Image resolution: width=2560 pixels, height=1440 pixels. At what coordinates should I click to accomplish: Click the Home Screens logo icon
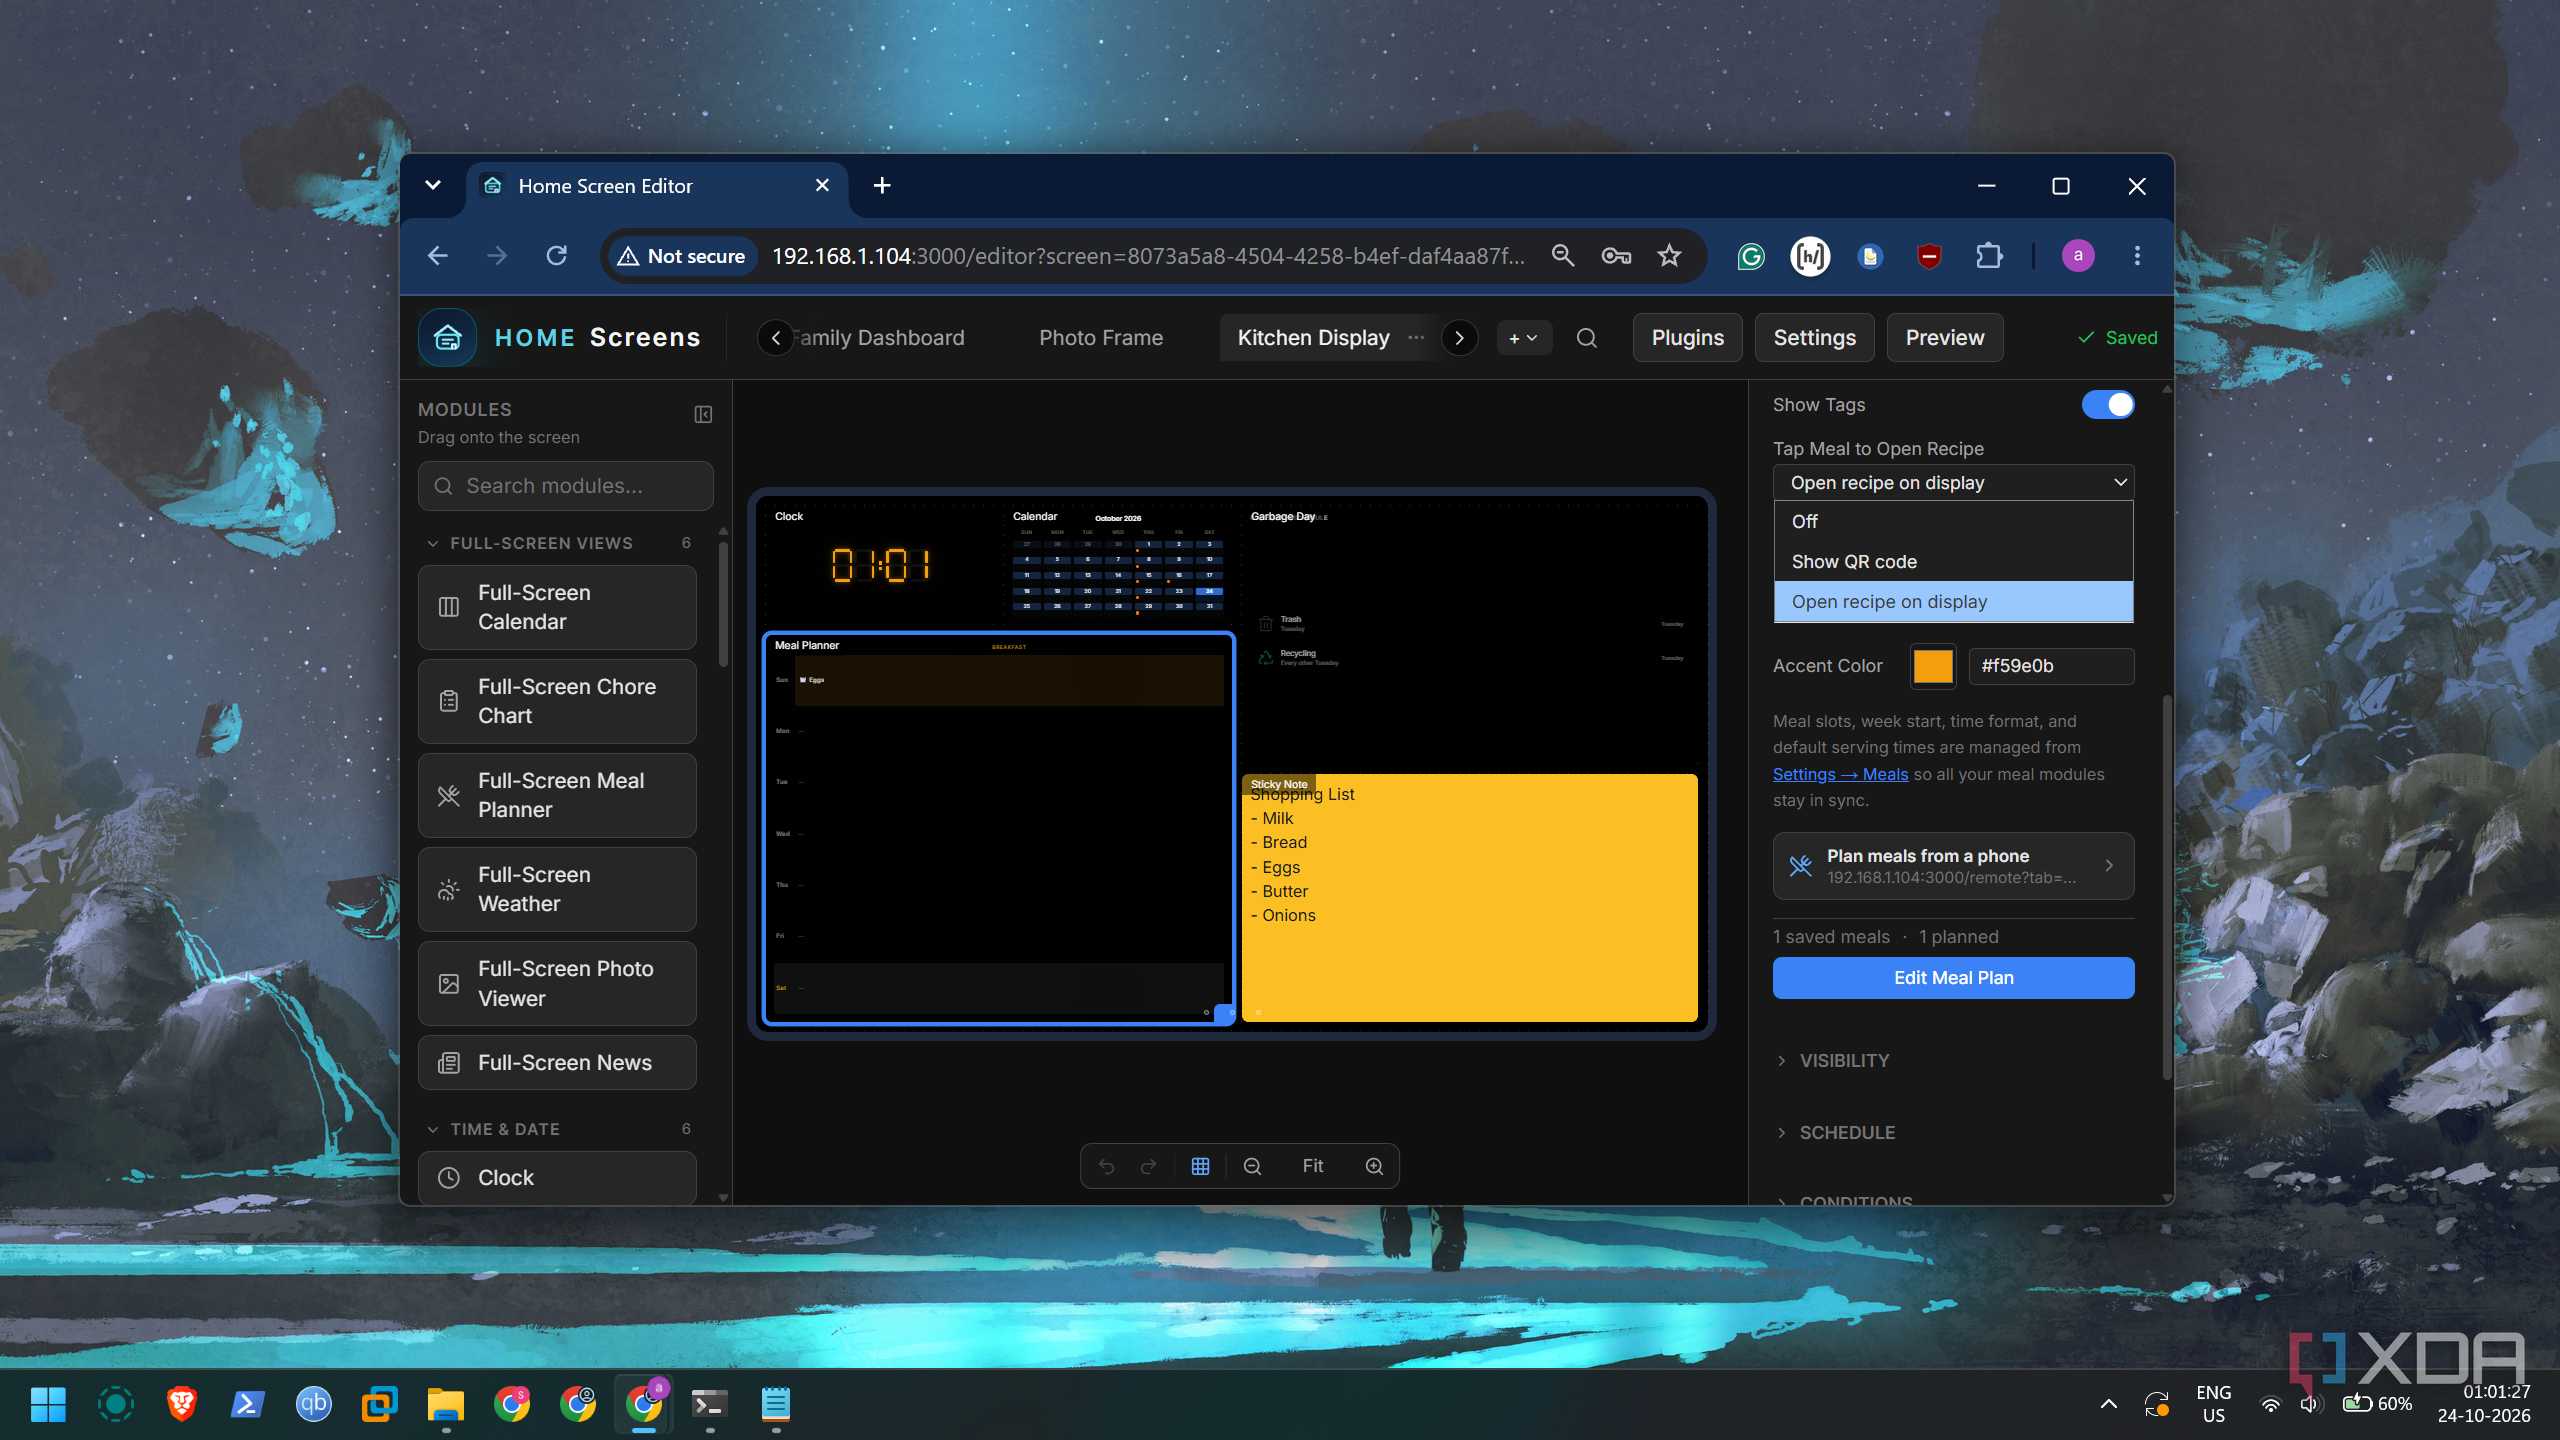click(x=447, y=338)
